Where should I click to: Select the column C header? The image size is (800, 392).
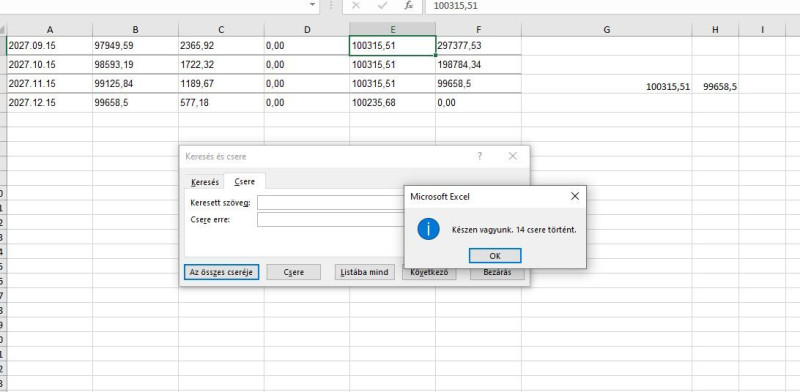pyautogui.click(x=221, y=30)
